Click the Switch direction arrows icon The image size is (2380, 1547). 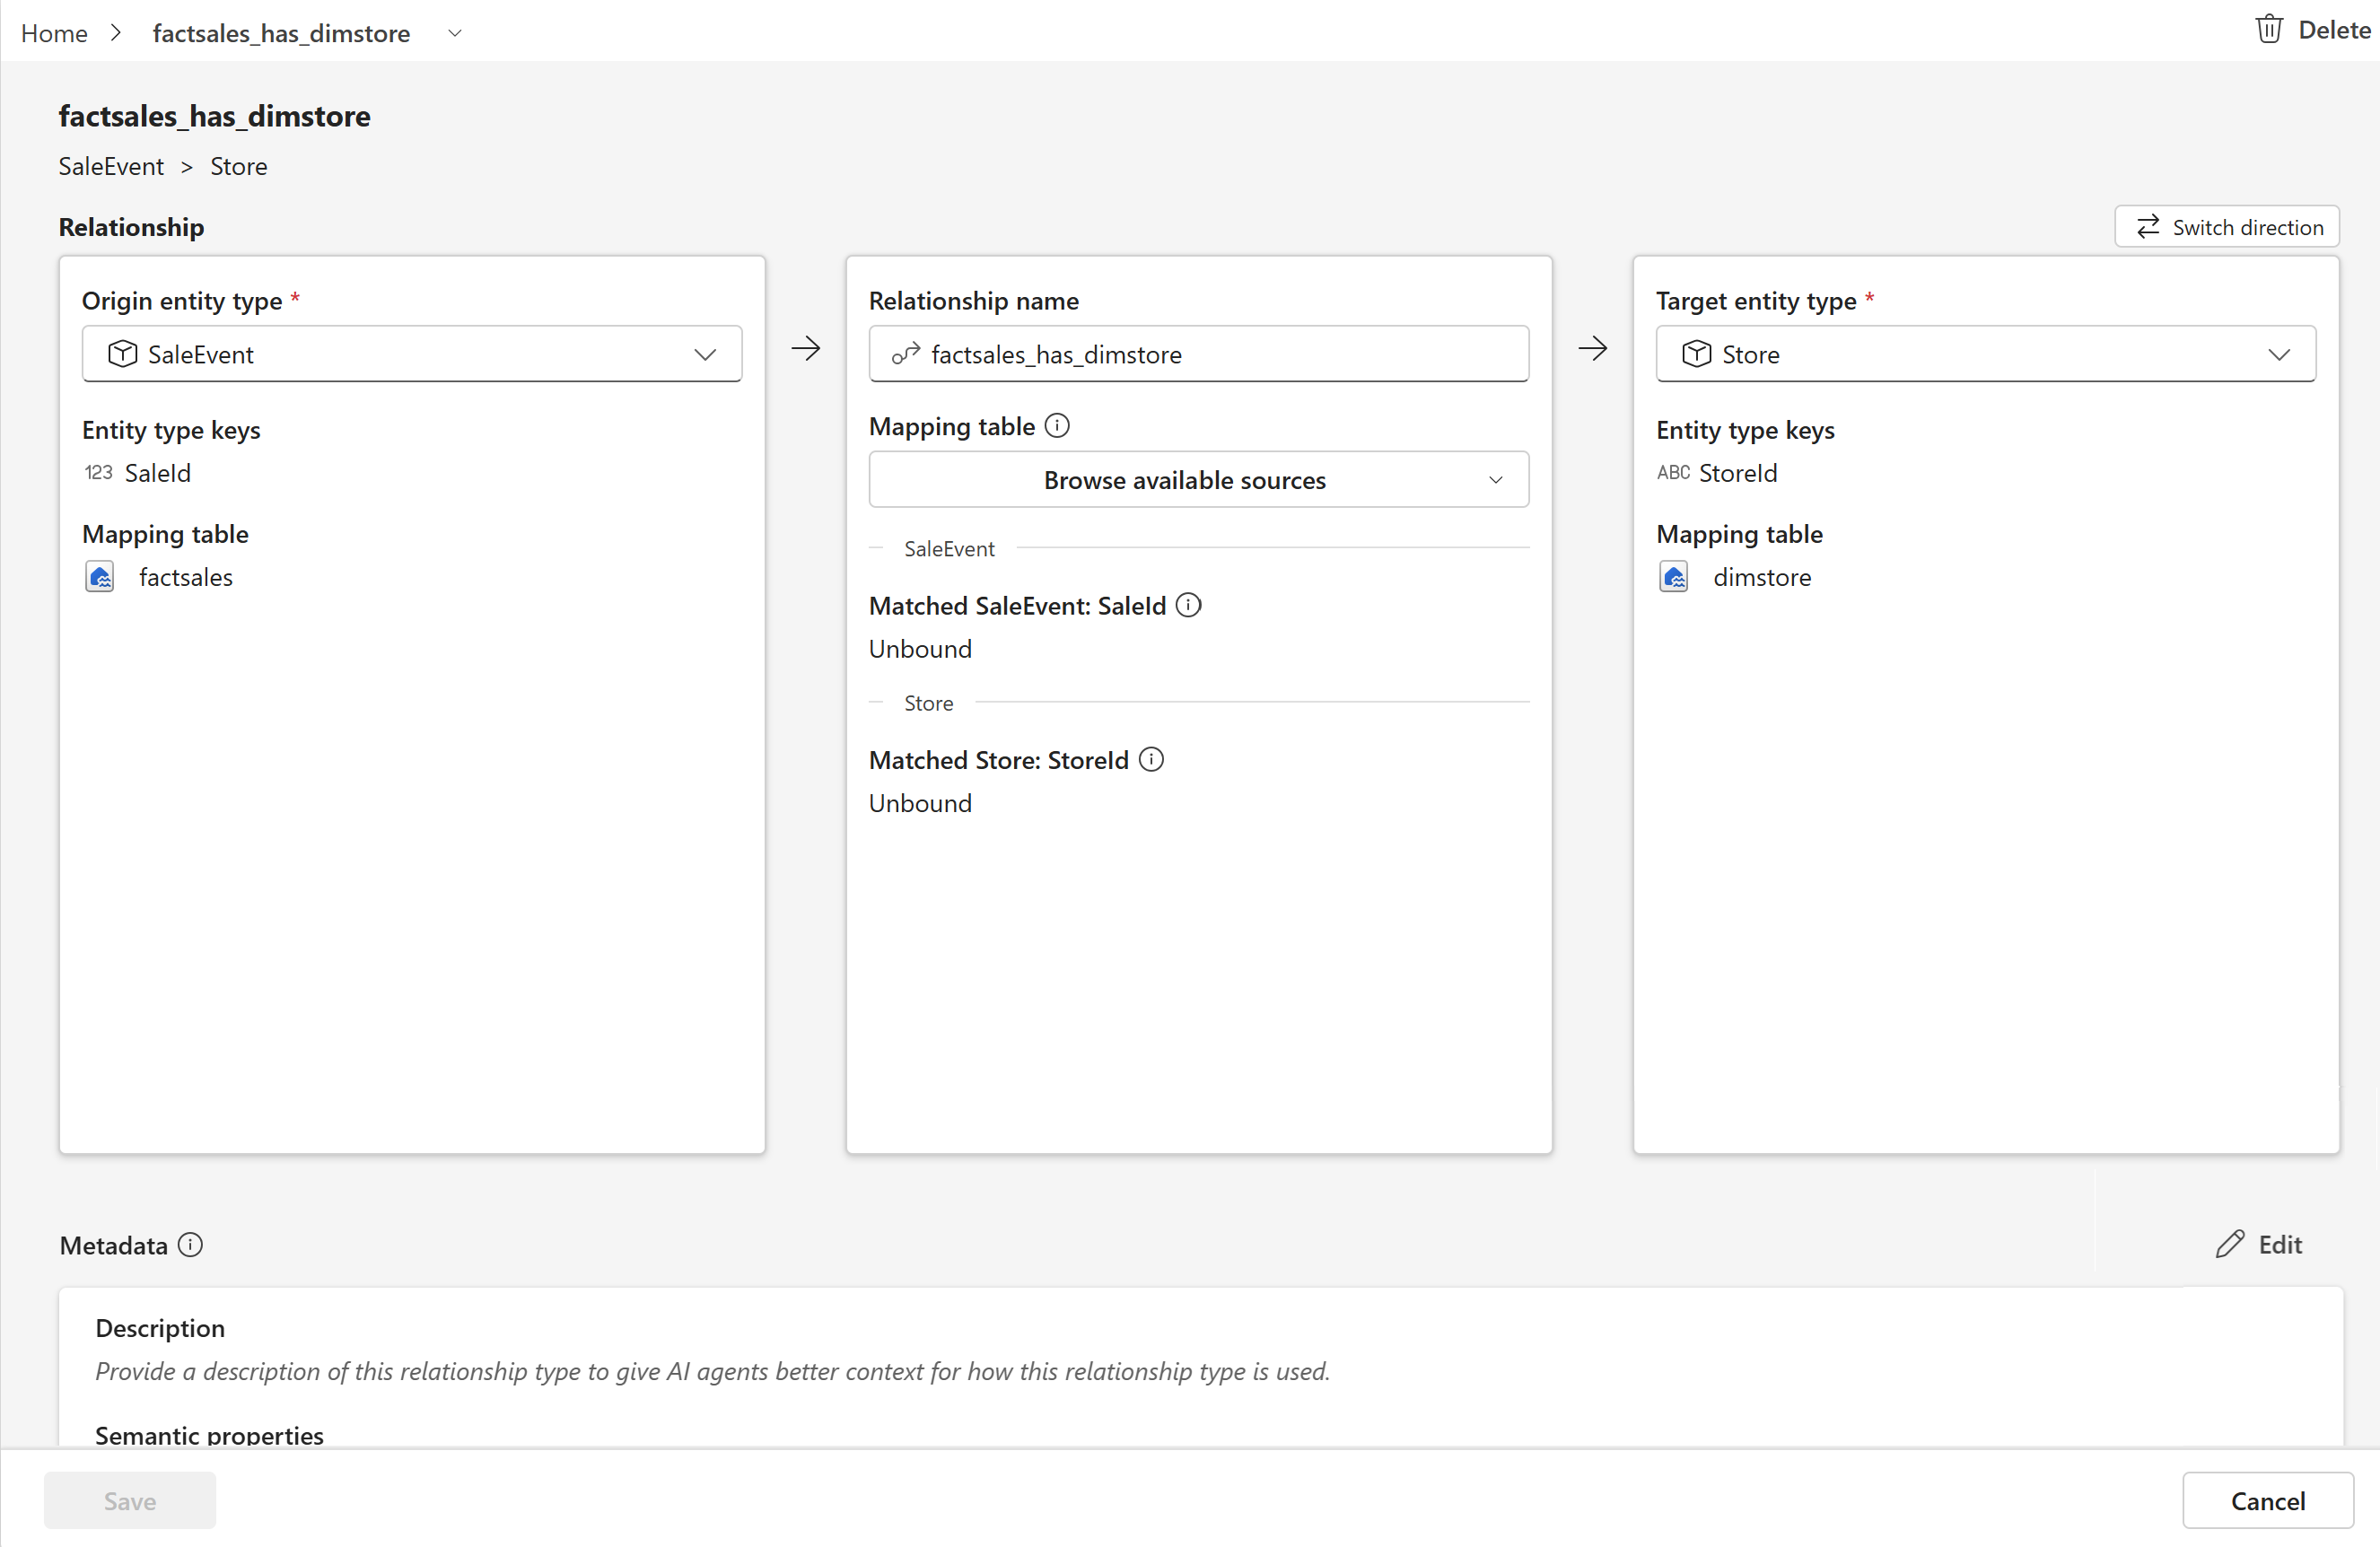tap(2147, 227)
